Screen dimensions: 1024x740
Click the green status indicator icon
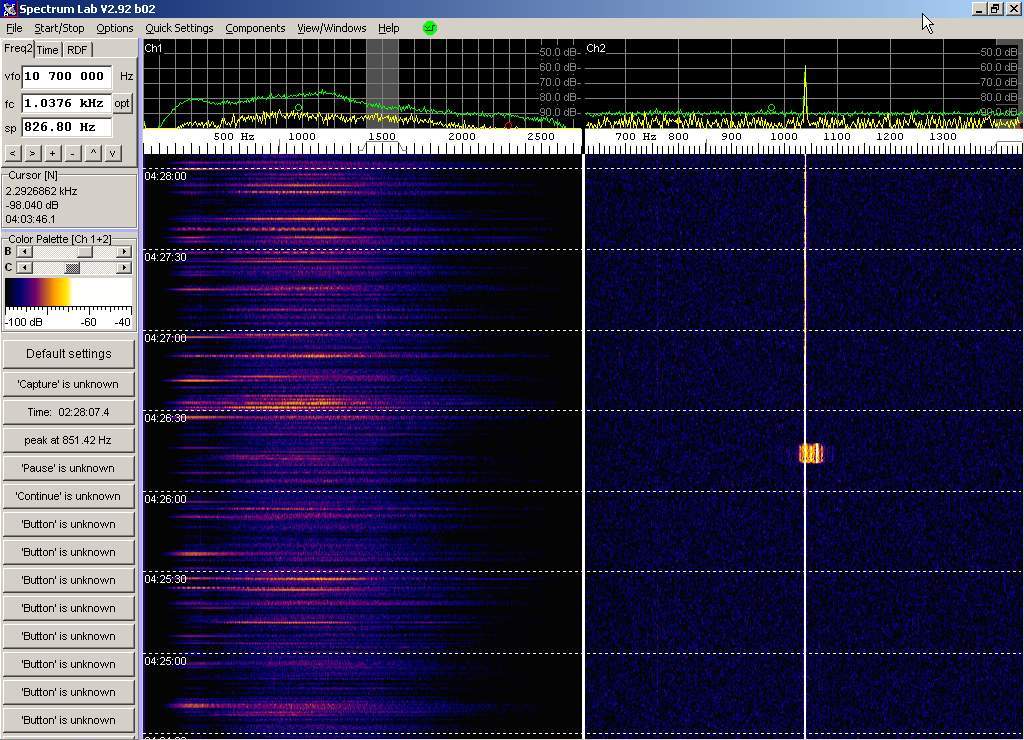[430, 28]
